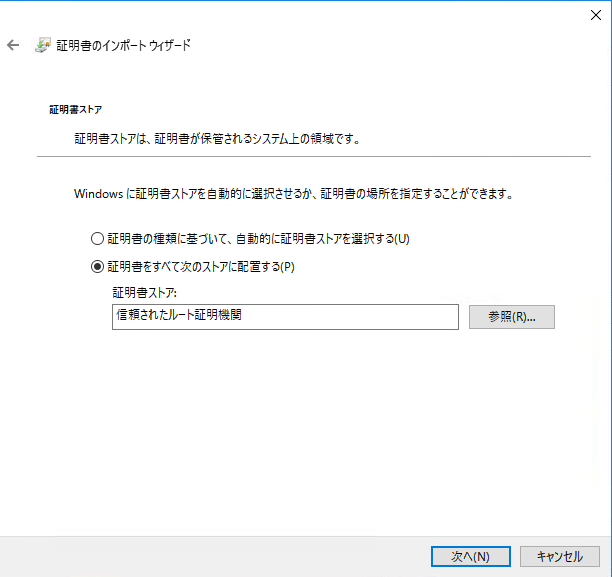This screenshot has width=612, height=577.
Task: Go back using the left arrow icon
Action: pos(13,45)
